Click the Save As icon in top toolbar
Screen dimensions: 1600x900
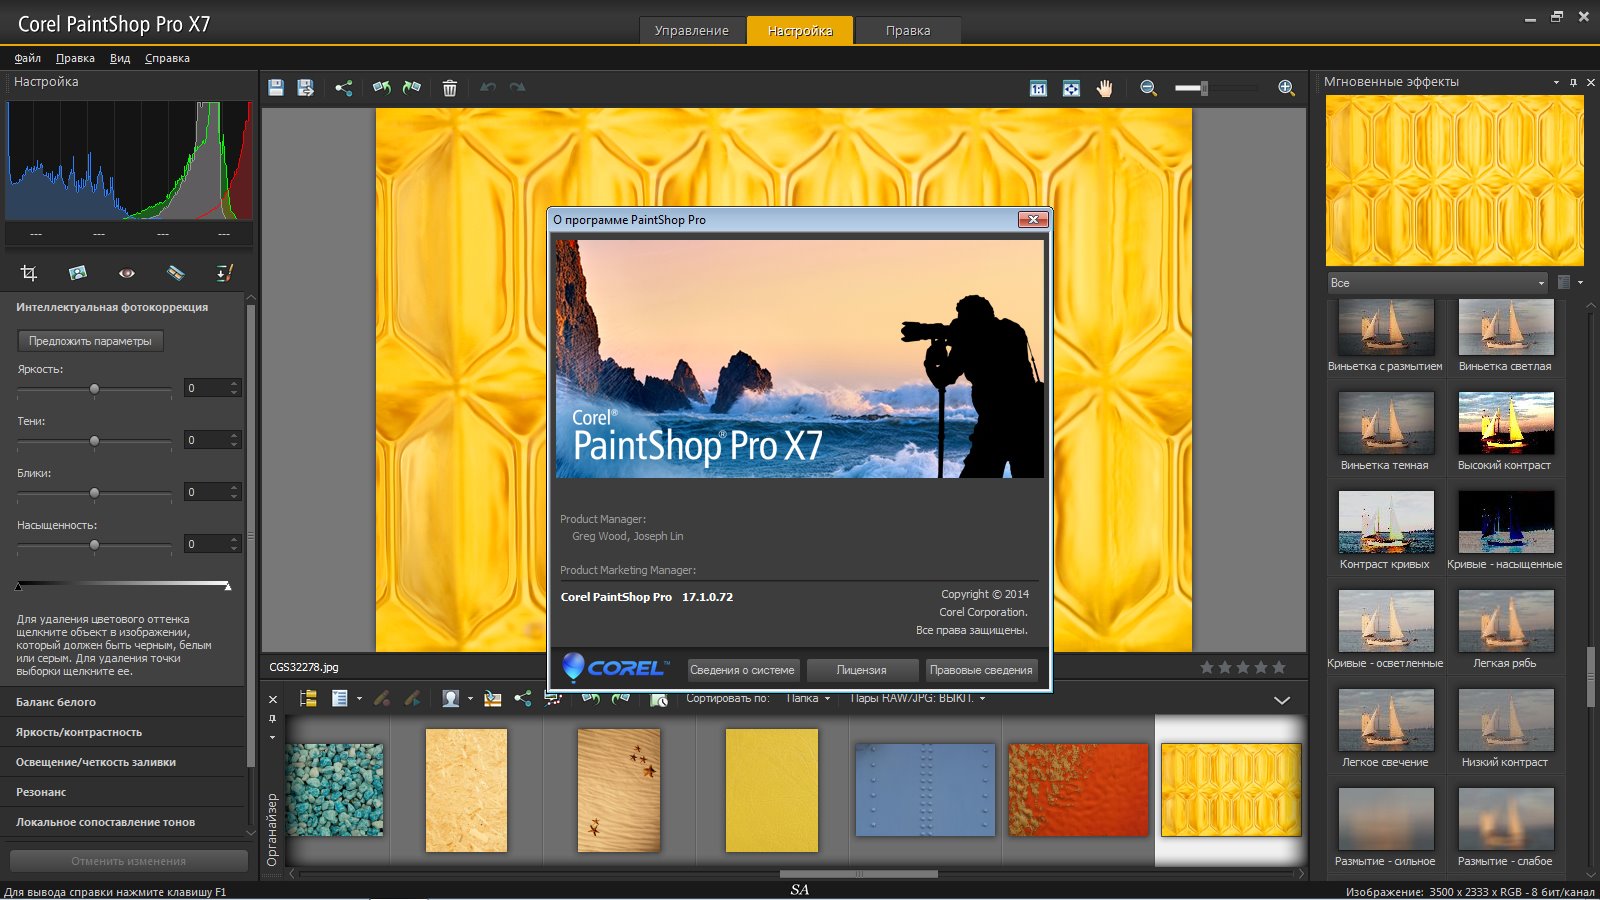(306, 88)
